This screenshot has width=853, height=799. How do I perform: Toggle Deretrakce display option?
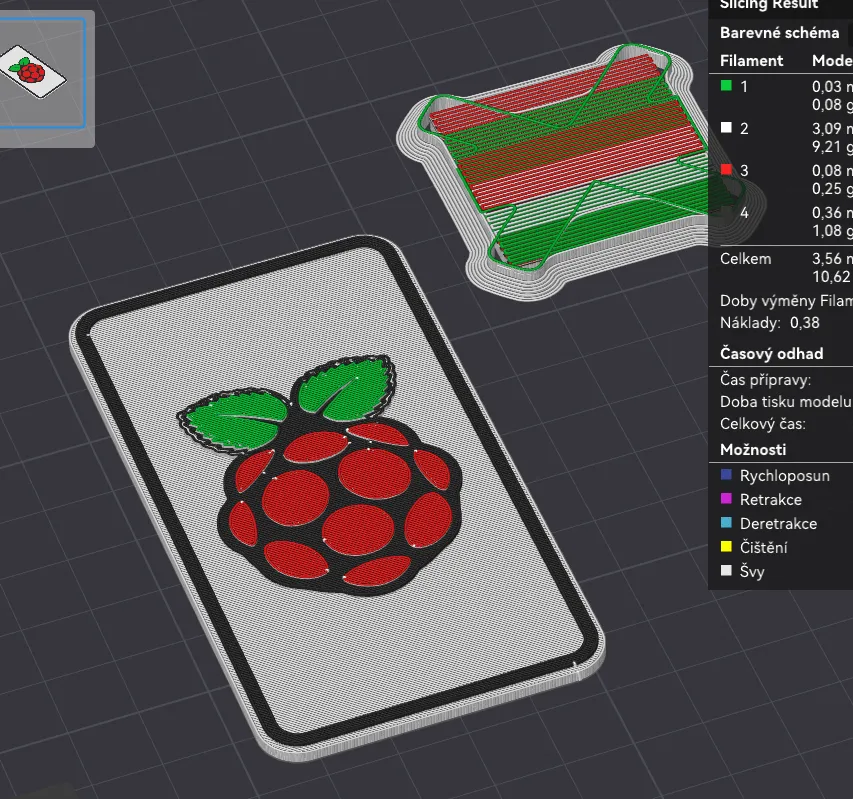726,523
